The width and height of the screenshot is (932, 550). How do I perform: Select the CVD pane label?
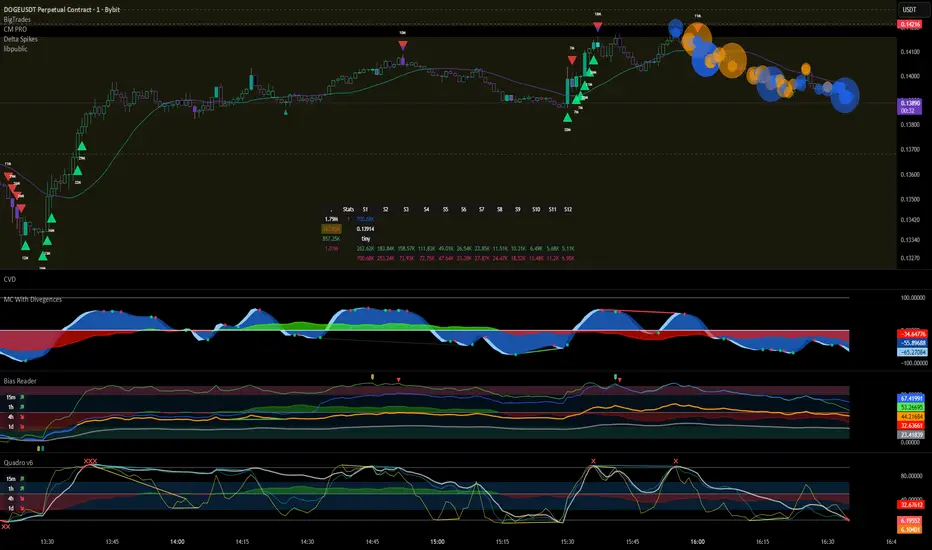click(10, 279)
